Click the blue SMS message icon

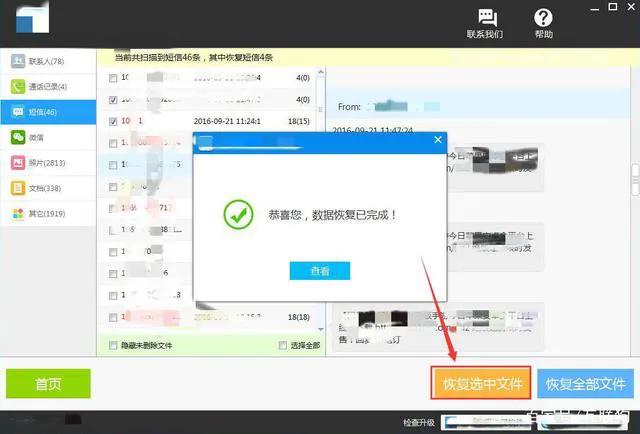click(x=18, y=112)
